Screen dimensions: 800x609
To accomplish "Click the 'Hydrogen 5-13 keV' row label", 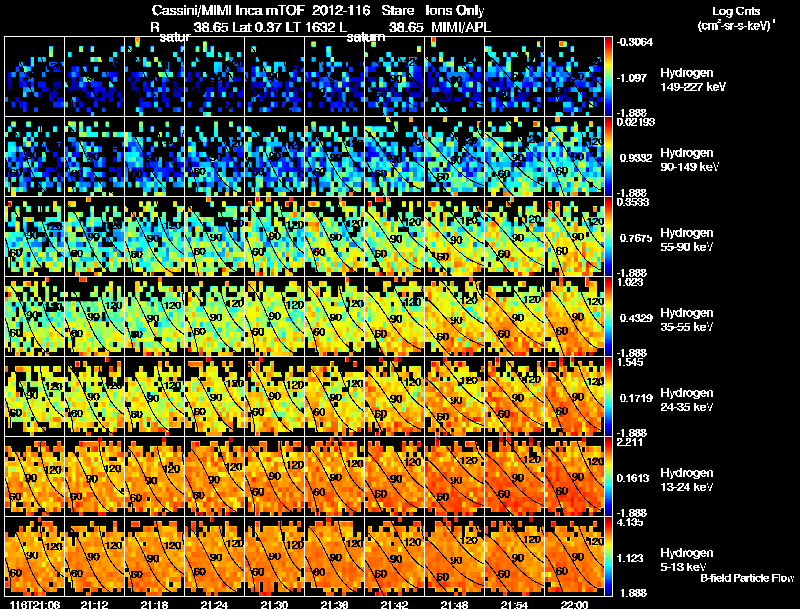I will 687,560.
